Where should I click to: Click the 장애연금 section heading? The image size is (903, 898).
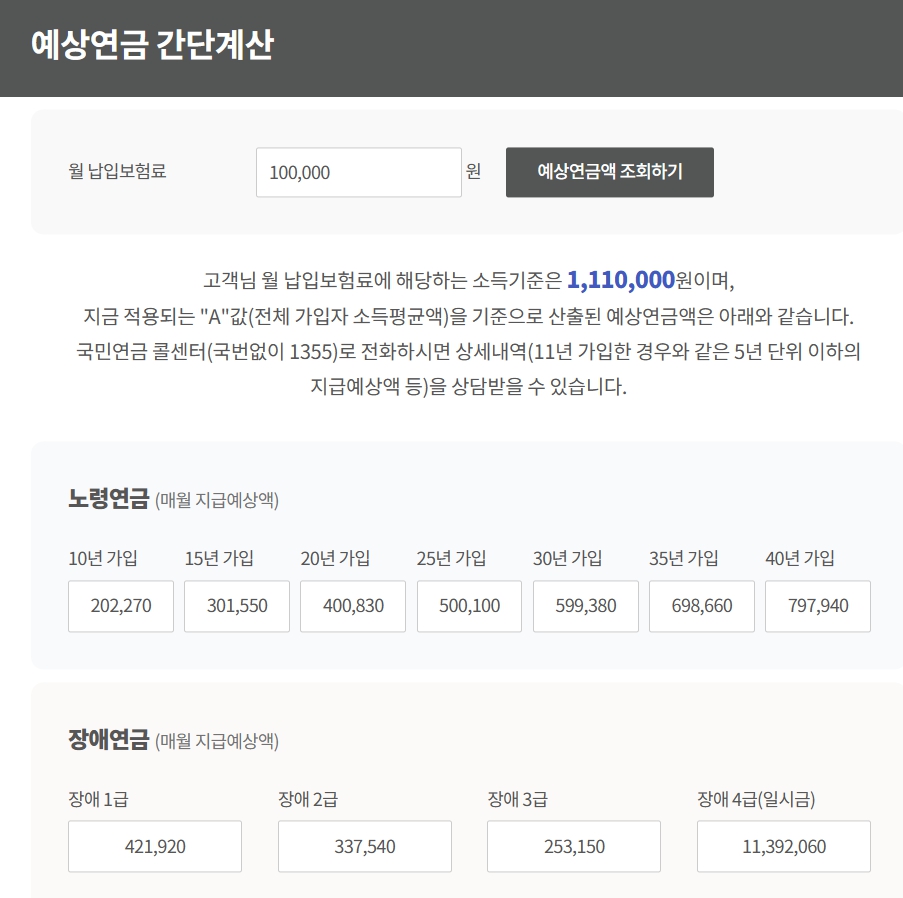pyautogui.click(x=109, y=740)
